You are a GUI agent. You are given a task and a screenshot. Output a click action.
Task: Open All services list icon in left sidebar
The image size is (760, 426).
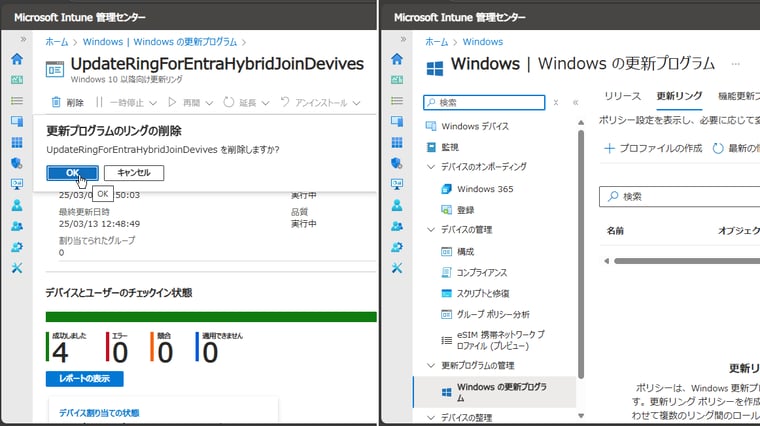click(17, 101)
